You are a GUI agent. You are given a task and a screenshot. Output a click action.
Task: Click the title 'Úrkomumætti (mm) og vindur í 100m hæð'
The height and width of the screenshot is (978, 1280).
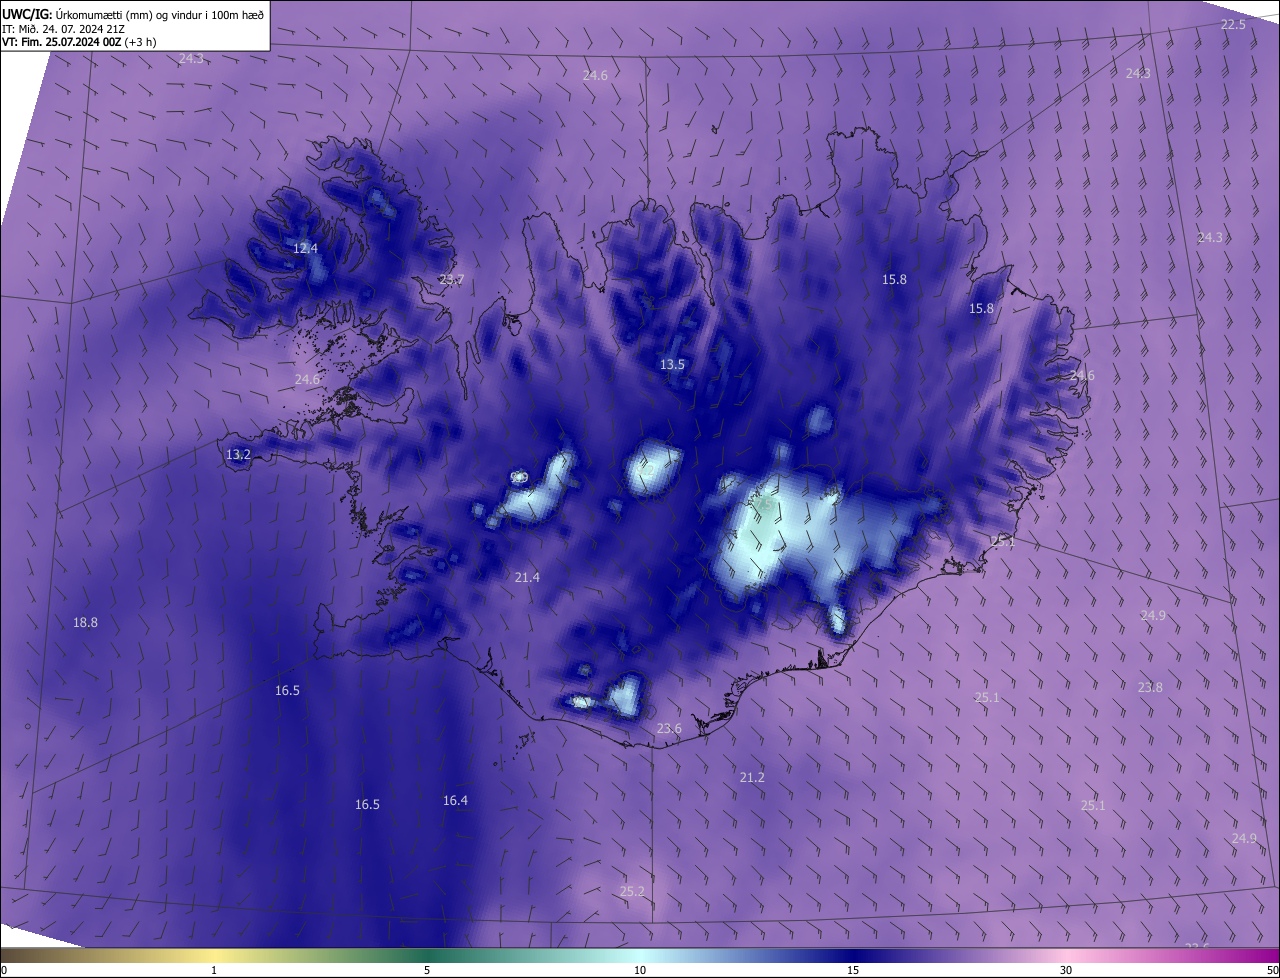tap(161, 15)
